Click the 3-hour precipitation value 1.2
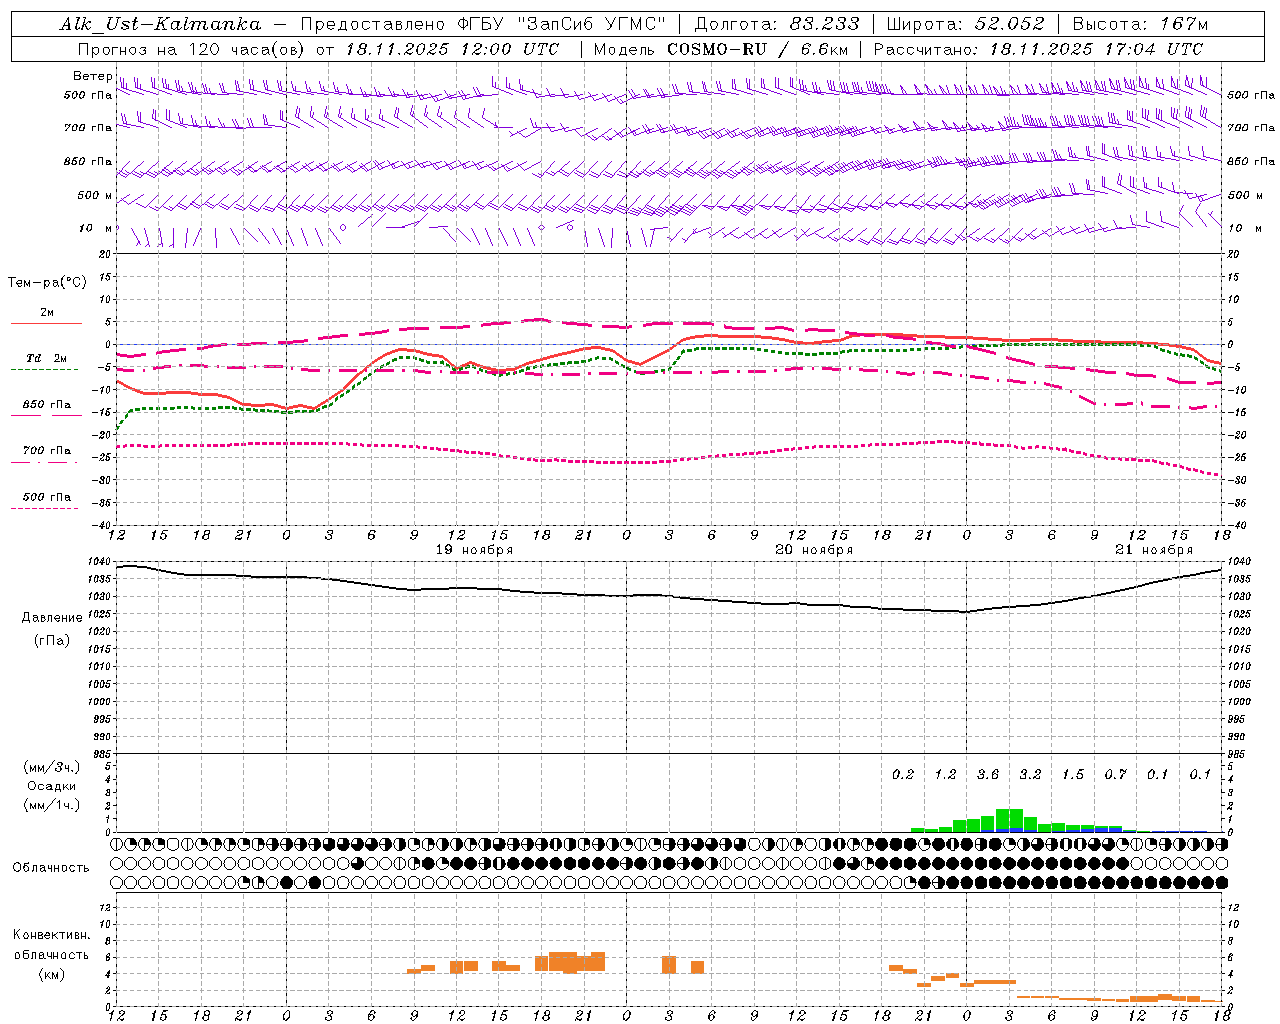 pos(945,774)
